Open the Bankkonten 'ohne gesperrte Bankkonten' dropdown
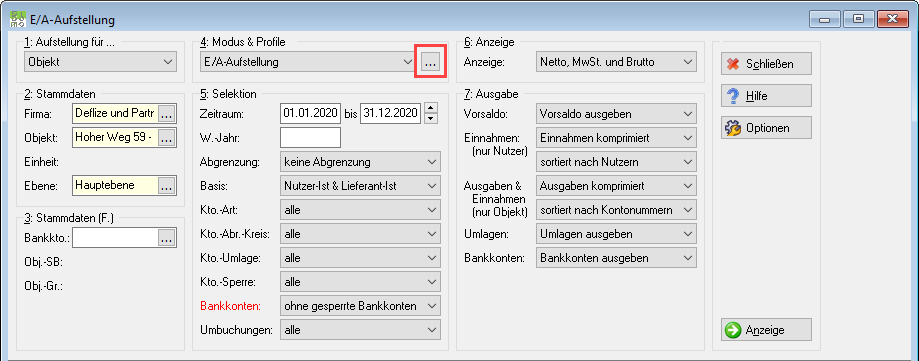 (x=360, y=306)
